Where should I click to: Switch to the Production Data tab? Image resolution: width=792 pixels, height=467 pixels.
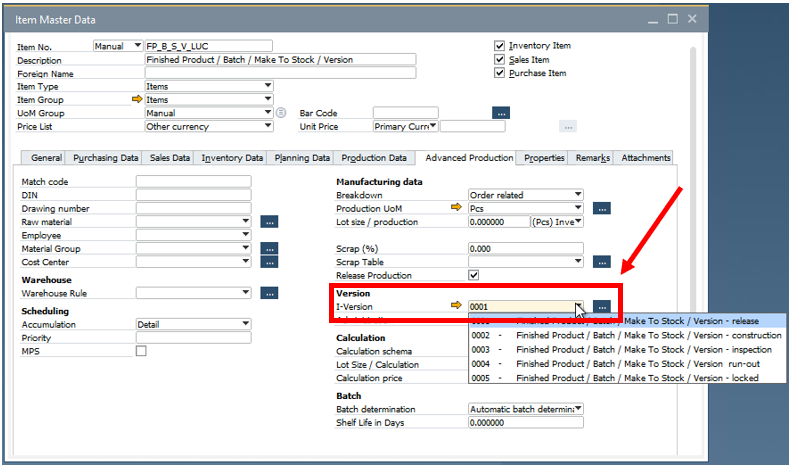(x=374, y=158)
